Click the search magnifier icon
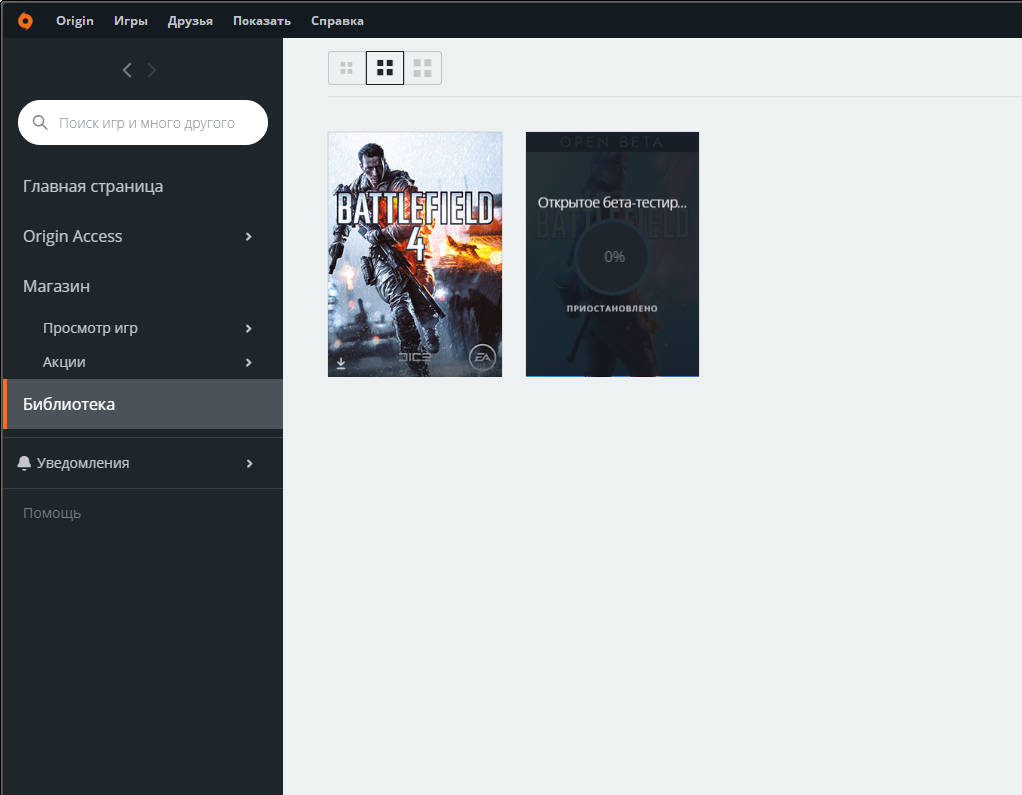Screen dimensions: 1022x795 40,123
